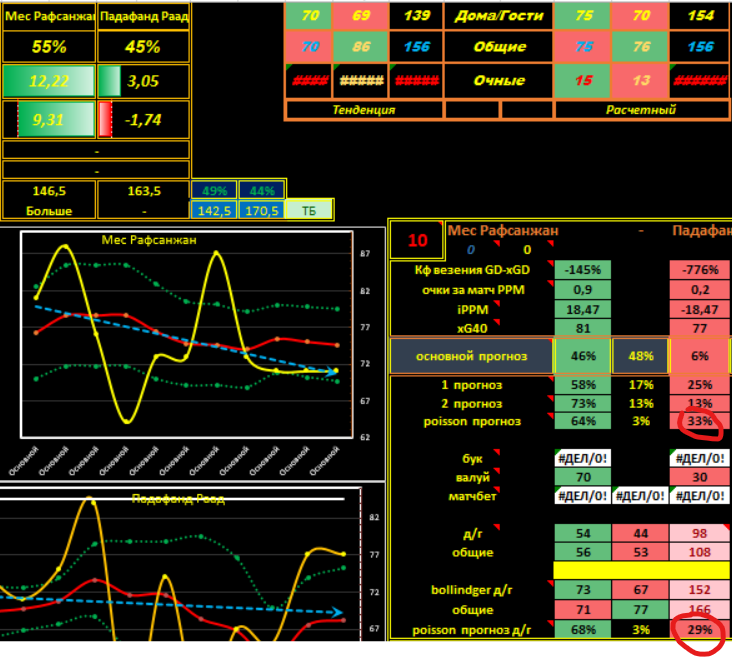Image resolution: width=732 pixels, height=657 pixels.
Task: Select the red-bordered cell showing 10
Action: pyautogui.click(x=417, y=240)
